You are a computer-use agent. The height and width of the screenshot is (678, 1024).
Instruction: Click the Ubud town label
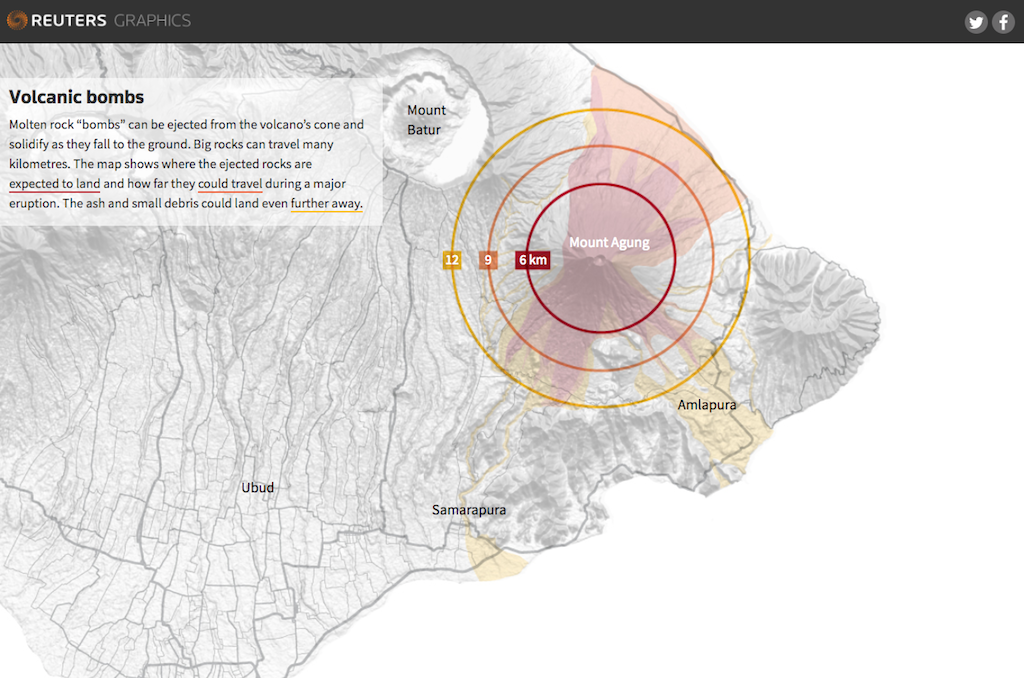tap(257, 487)
